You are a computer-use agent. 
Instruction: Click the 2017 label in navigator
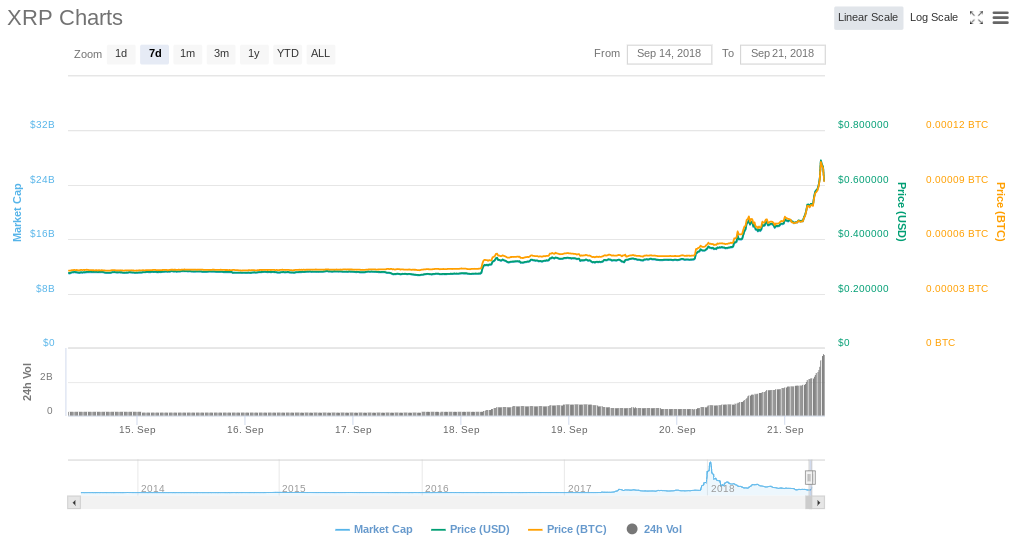(580, 488)
